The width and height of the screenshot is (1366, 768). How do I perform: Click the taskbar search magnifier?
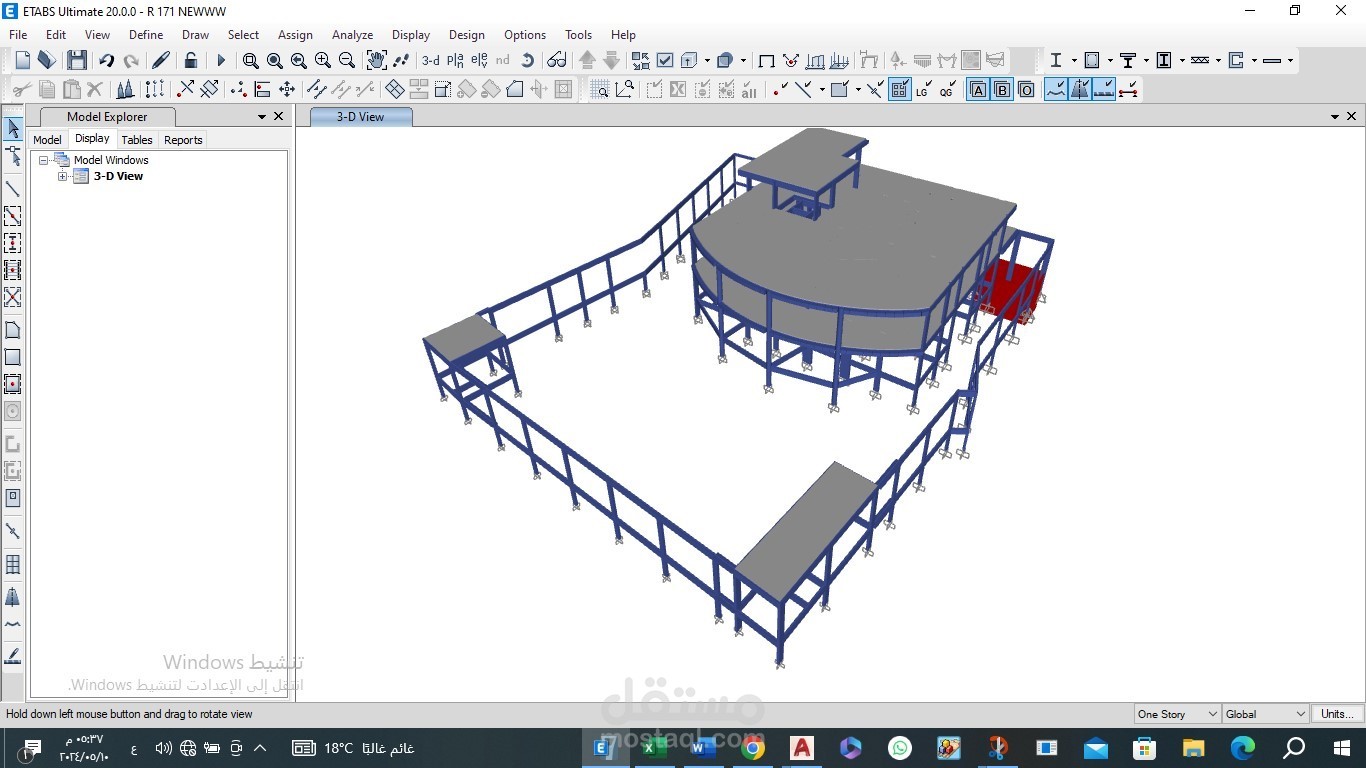tap(1294, 747)
